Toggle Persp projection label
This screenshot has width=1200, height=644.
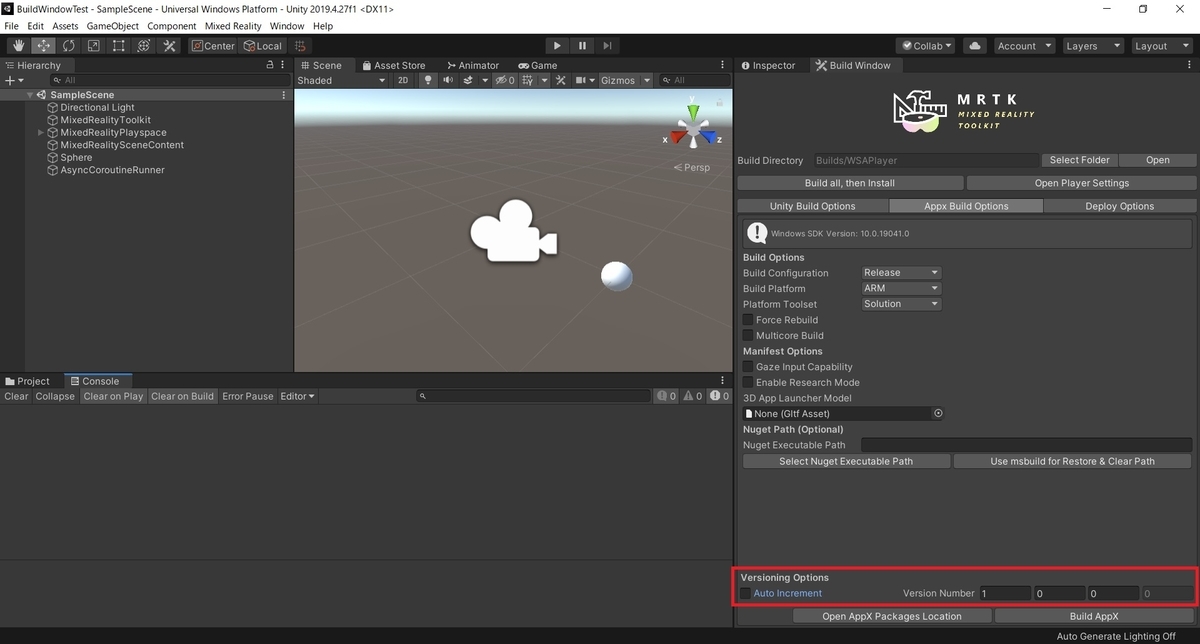(x=692, y=167)
